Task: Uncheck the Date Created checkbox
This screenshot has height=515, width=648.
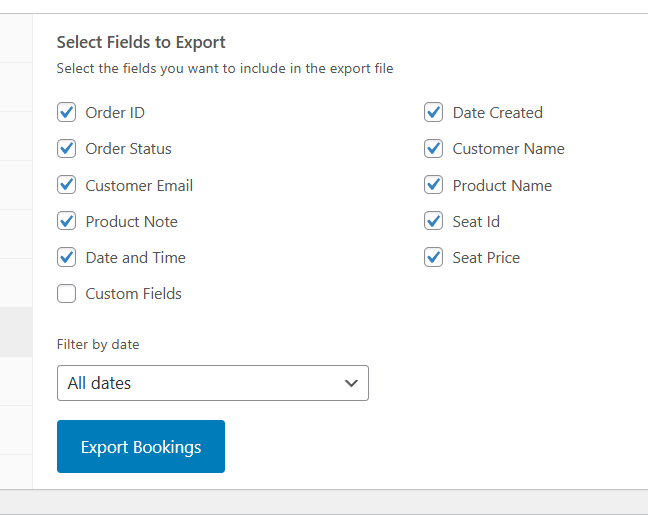Action: tap(433, 112)
